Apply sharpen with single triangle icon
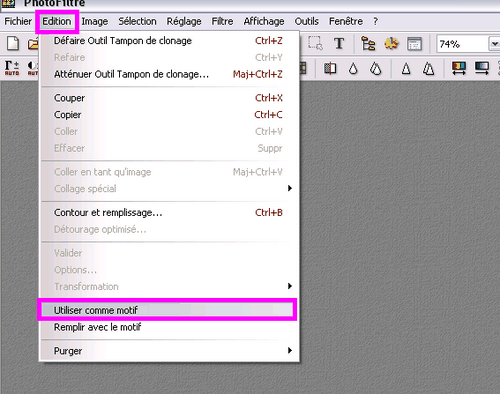Image resolution: width=500 pixels, height=394 pixels. [x=406, y=69]
